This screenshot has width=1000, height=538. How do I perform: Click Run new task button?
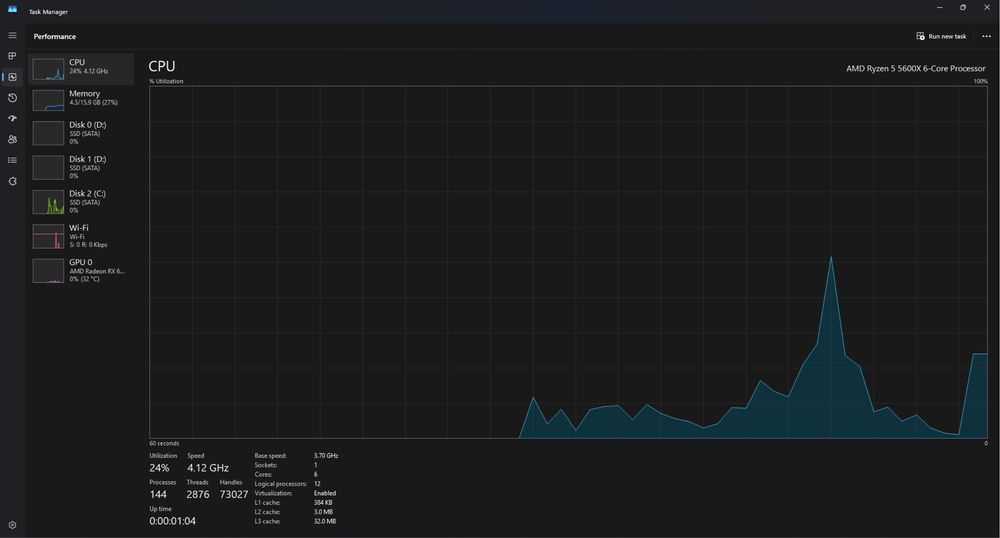941,36
